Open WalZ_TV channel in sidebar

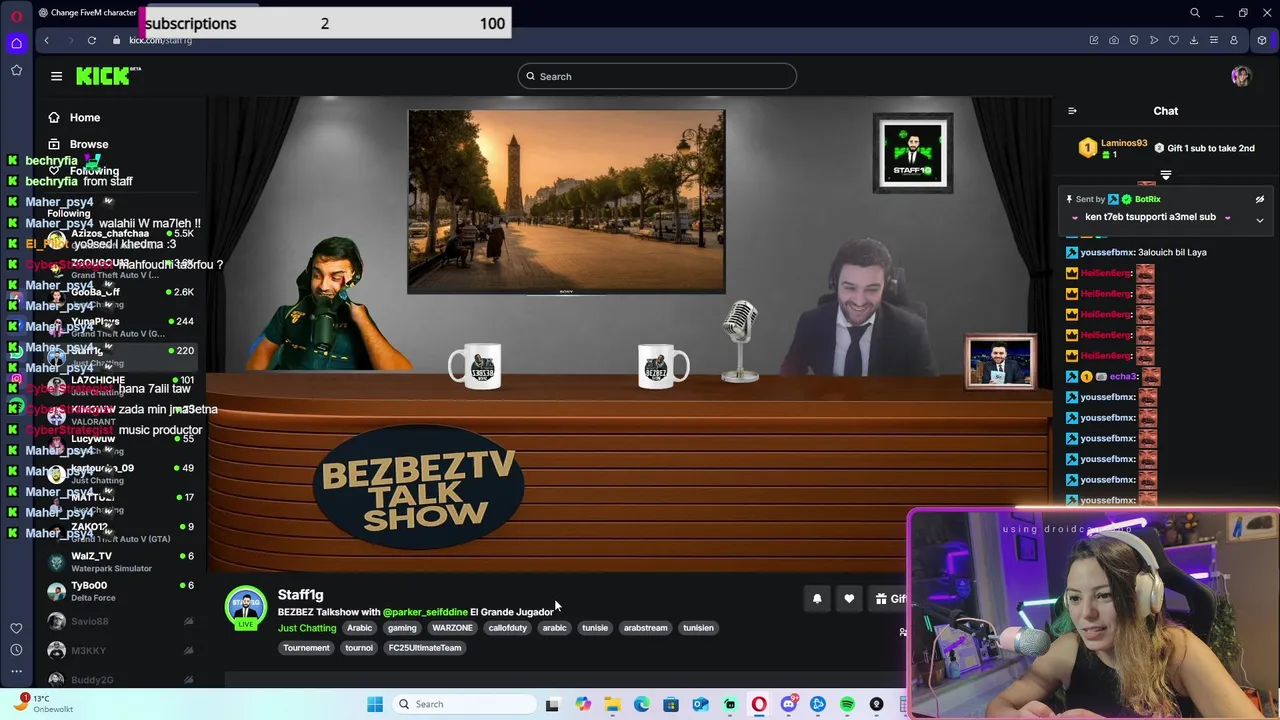pyautogui.click(x=120, y=562)
